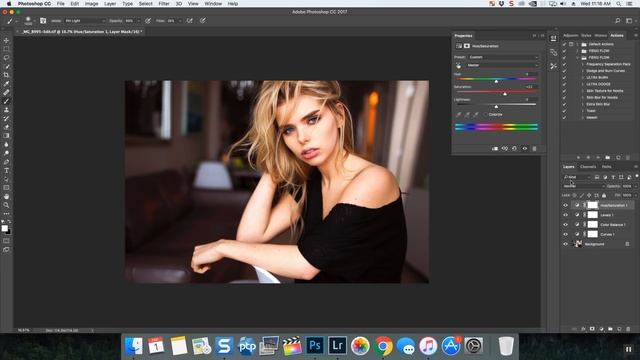The image size is (640, 360).
Task: Open the File menu
Action: click(x=60, y=4)
